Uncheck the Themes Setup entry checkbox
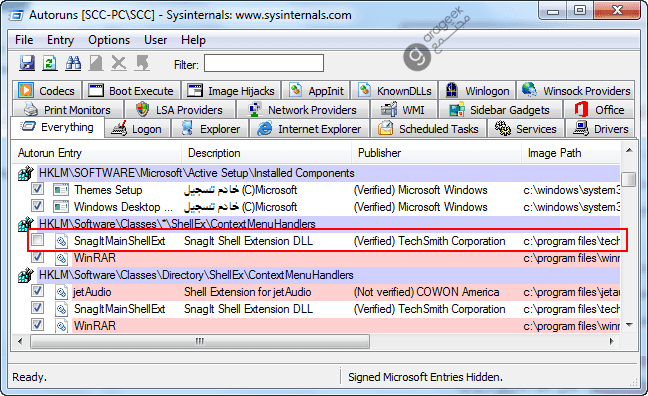The width and height of the screenshot is (648, 396). [37, 189]
